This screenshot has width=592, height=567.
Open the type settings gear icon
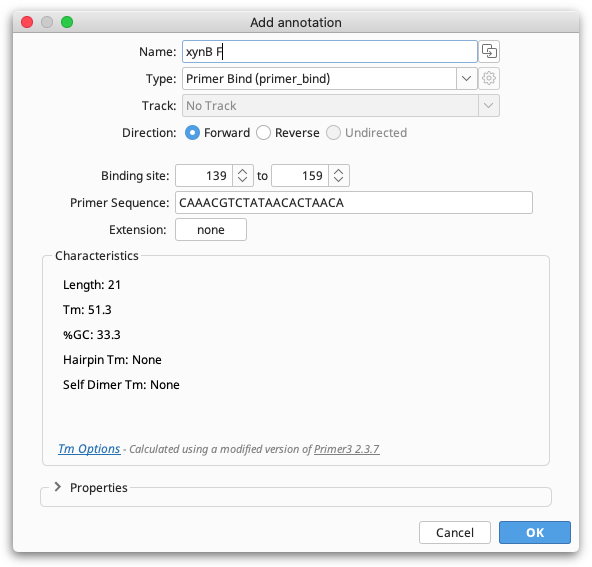(x=489, y=79)
